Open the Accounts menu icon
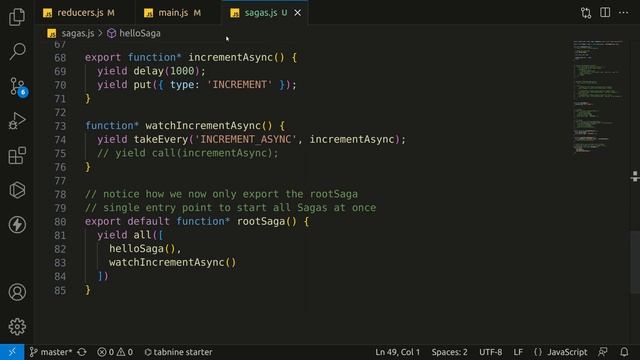The image size is (640, 360). [x=17, y=292]
